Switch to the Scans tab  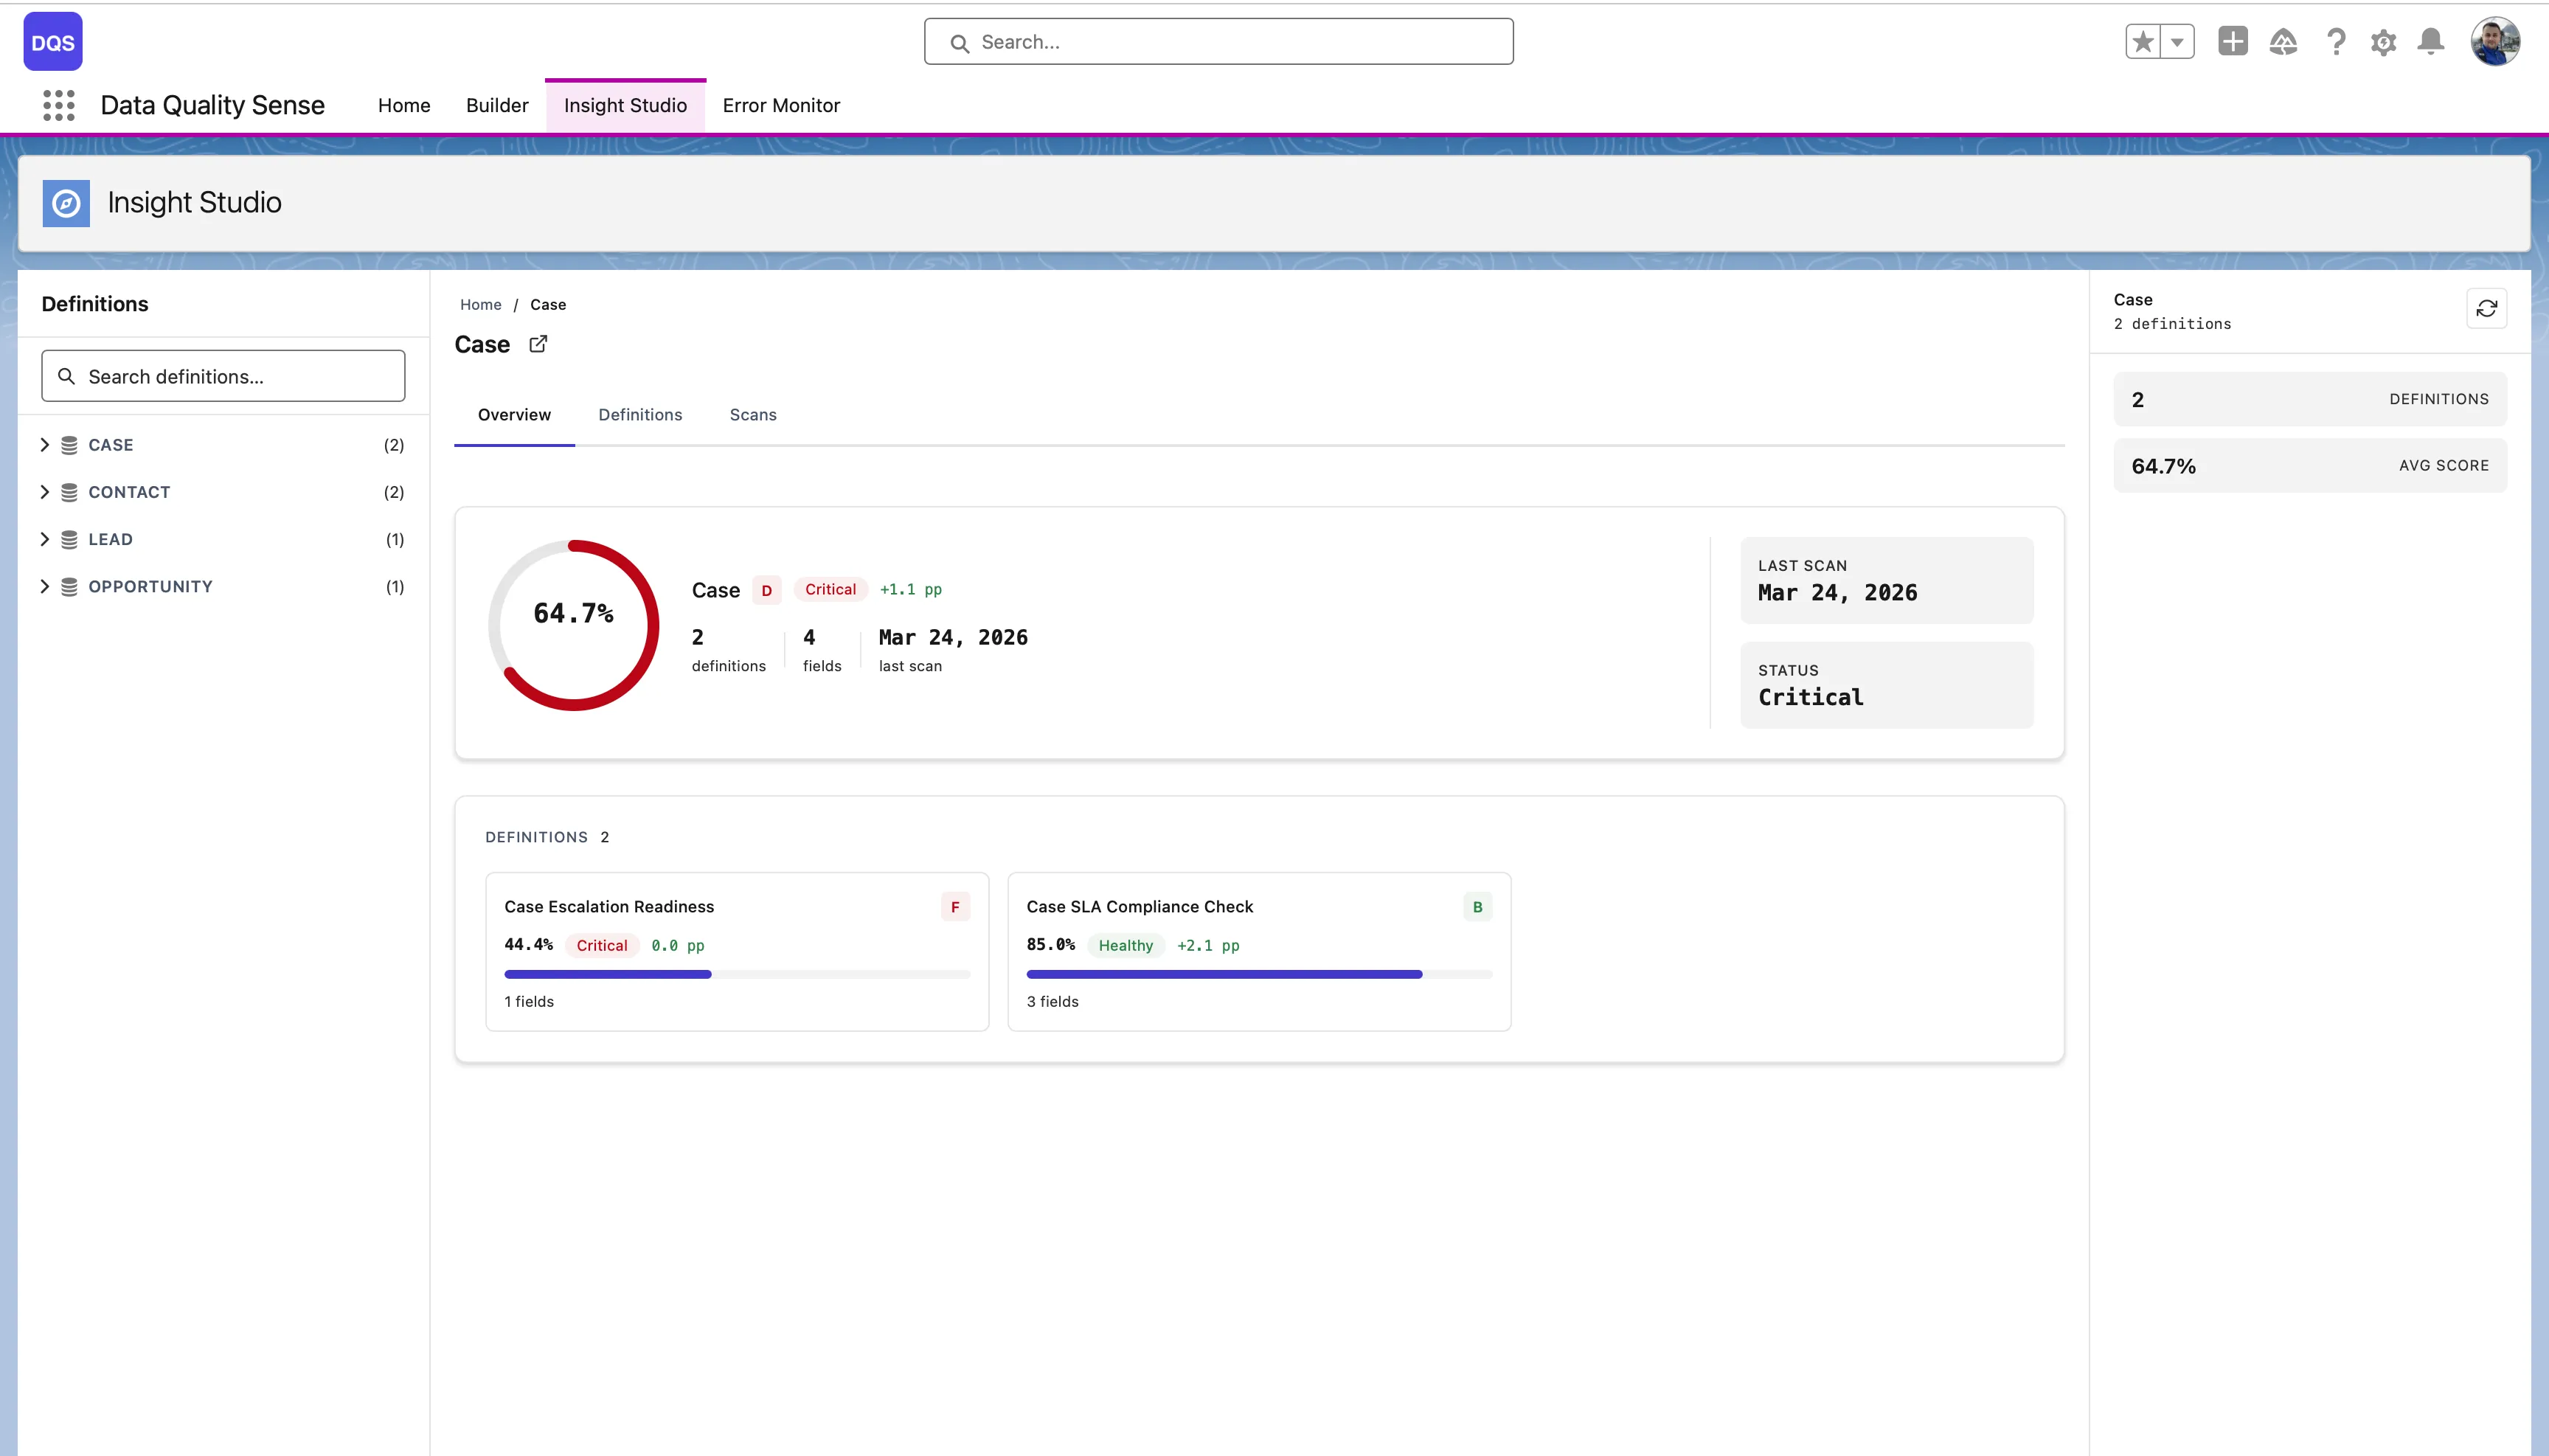(x=753, y=414)
